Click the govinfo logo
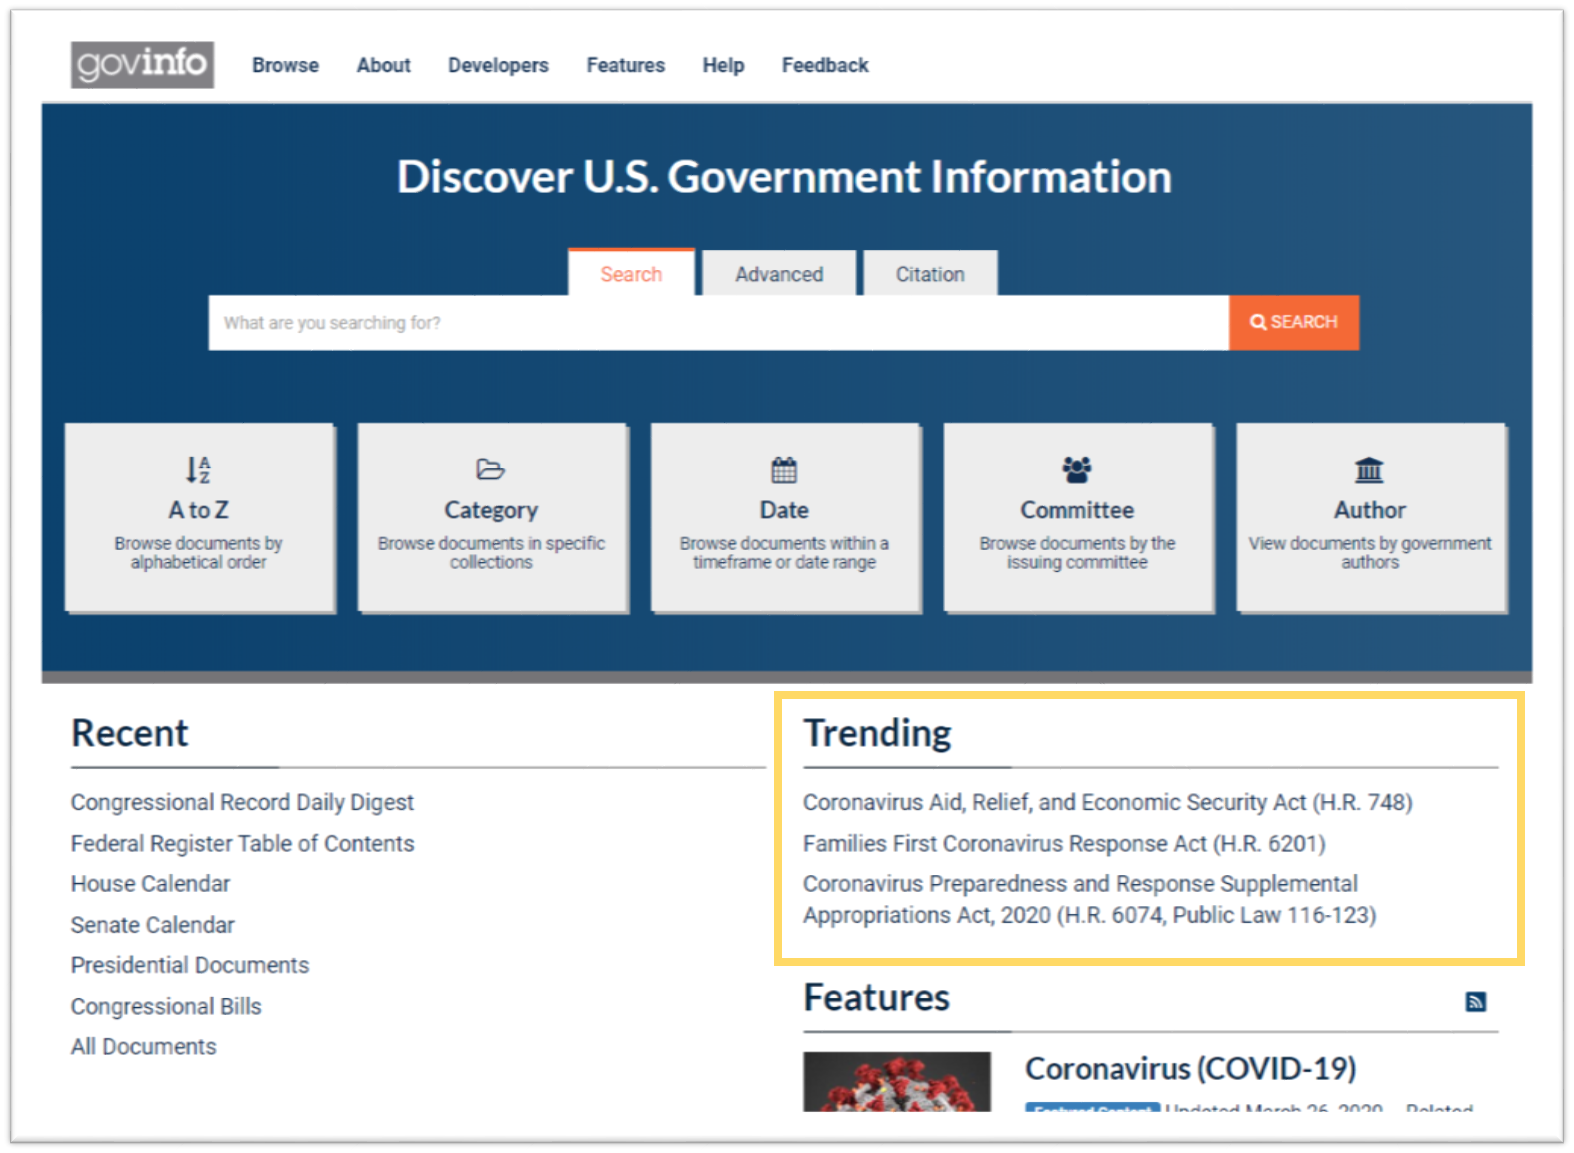Image resolution: width=1574 pixels, height=1153 pixels. coord(142,65)
